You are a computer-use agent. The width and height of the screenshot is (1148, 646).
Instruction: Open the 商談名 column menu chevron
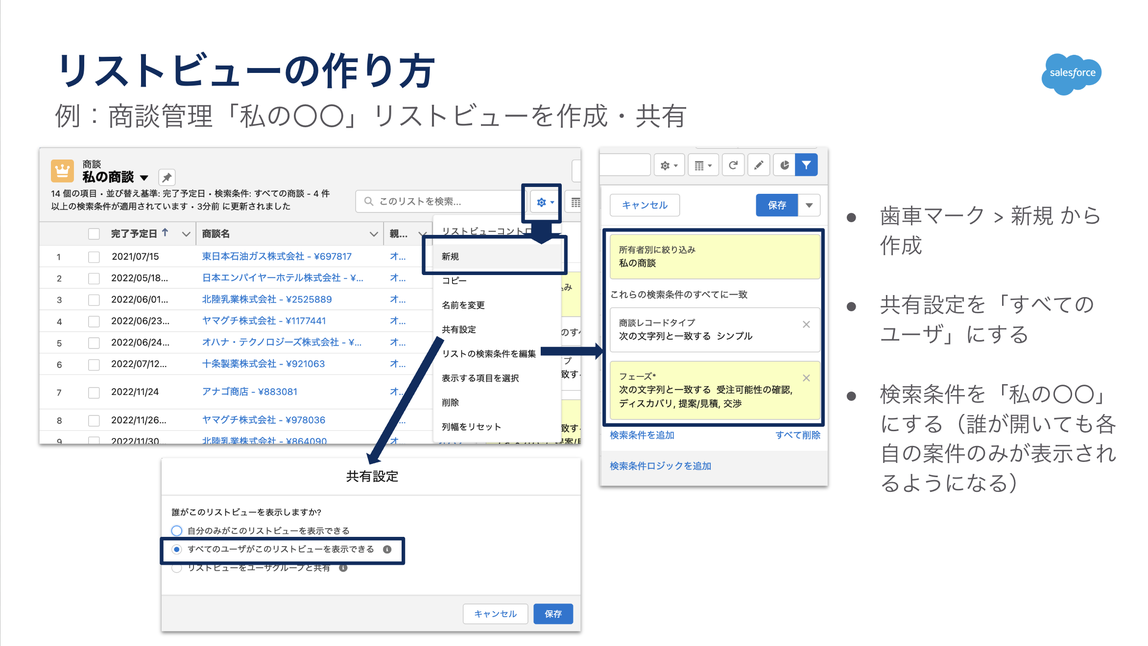coord(373,234)
